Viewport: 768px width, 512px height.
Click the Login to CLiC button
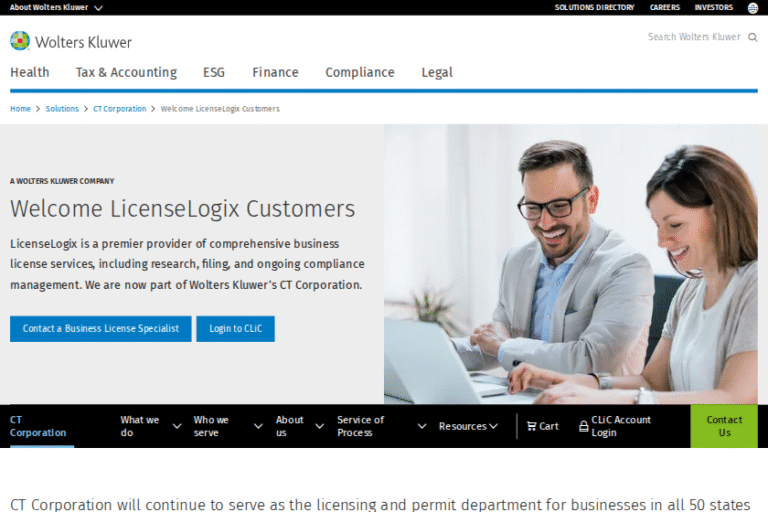pos(236,329)
